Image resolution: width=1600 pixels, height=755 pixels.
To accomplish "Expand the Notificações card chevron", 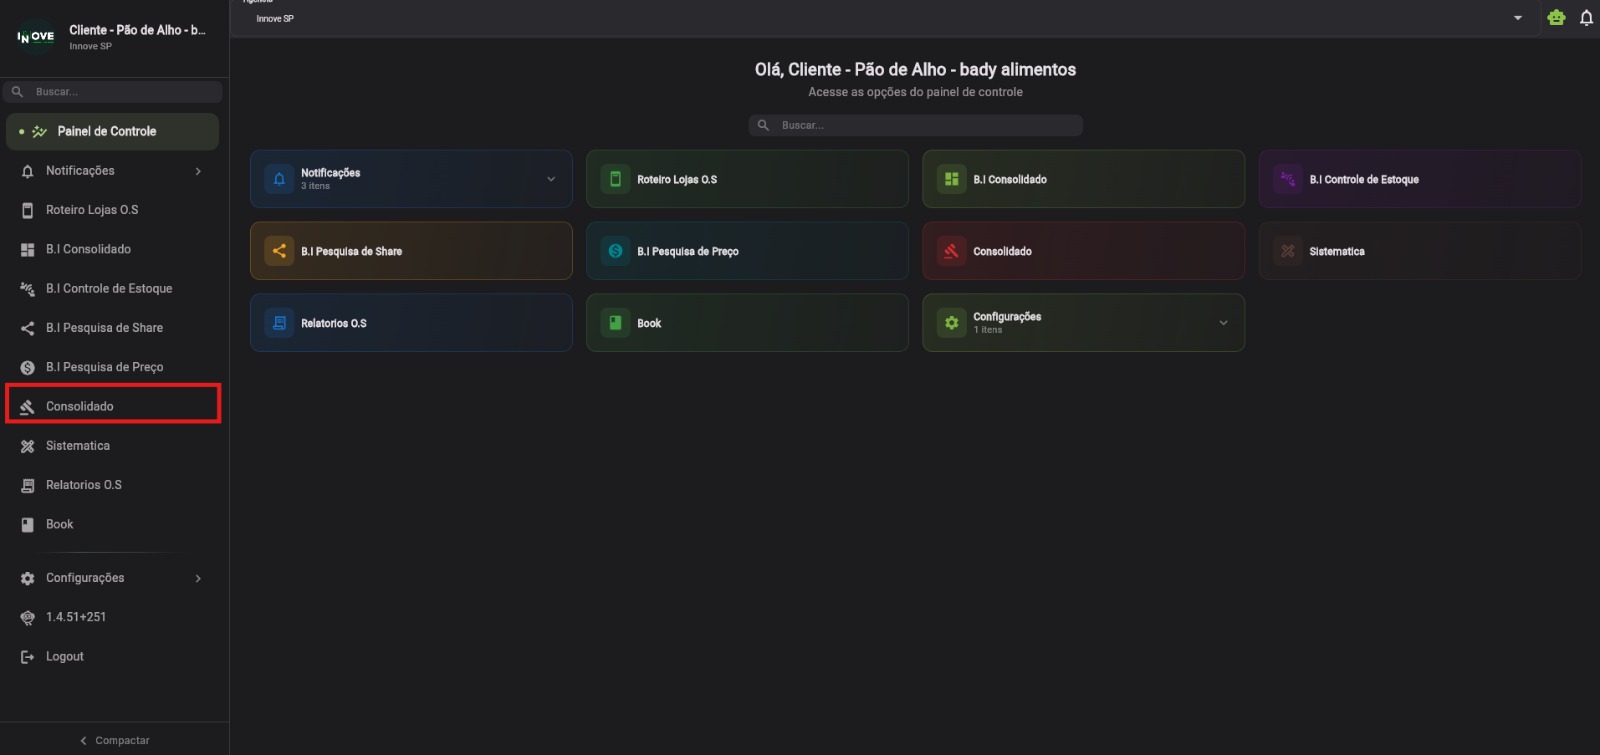I will [551, 179].
